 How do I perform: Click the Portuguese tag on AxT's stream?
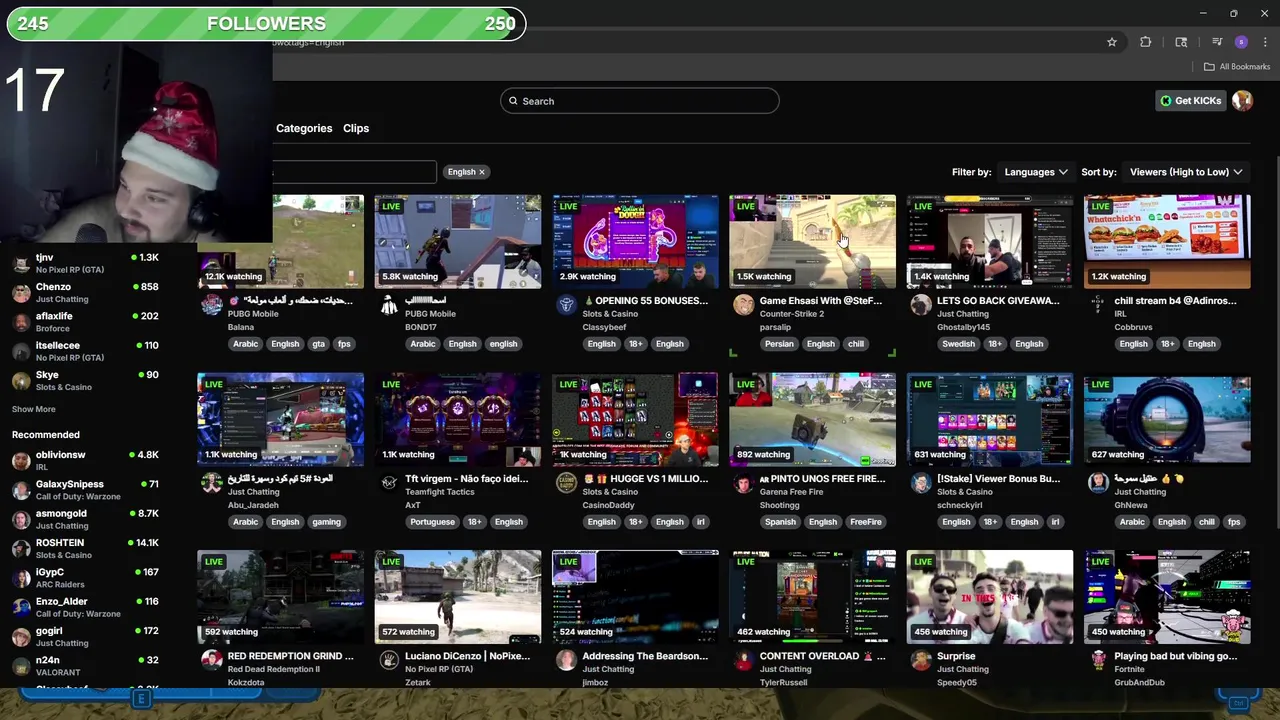(x=432, y=522)
